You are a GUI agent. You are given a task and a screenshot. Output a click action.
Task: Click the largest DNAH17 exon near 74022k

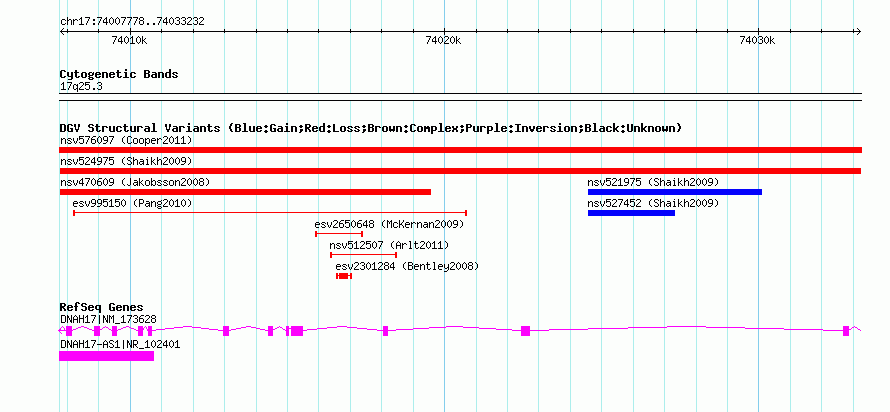[526, 331]
